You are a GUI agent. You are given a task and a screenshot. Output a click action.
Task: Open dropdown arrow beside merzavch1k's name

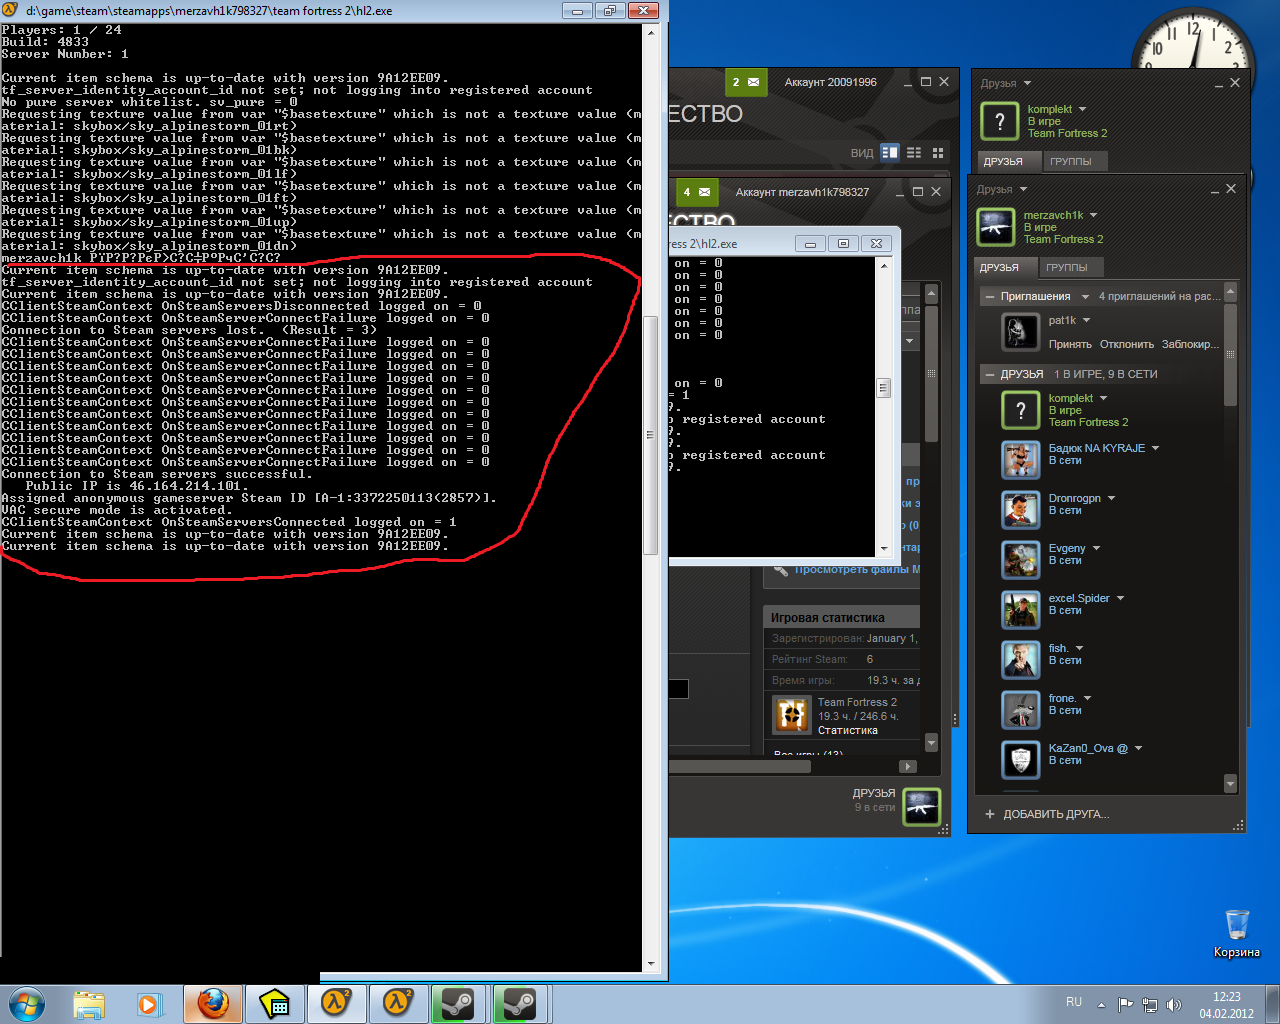(x=1093, y=215)
